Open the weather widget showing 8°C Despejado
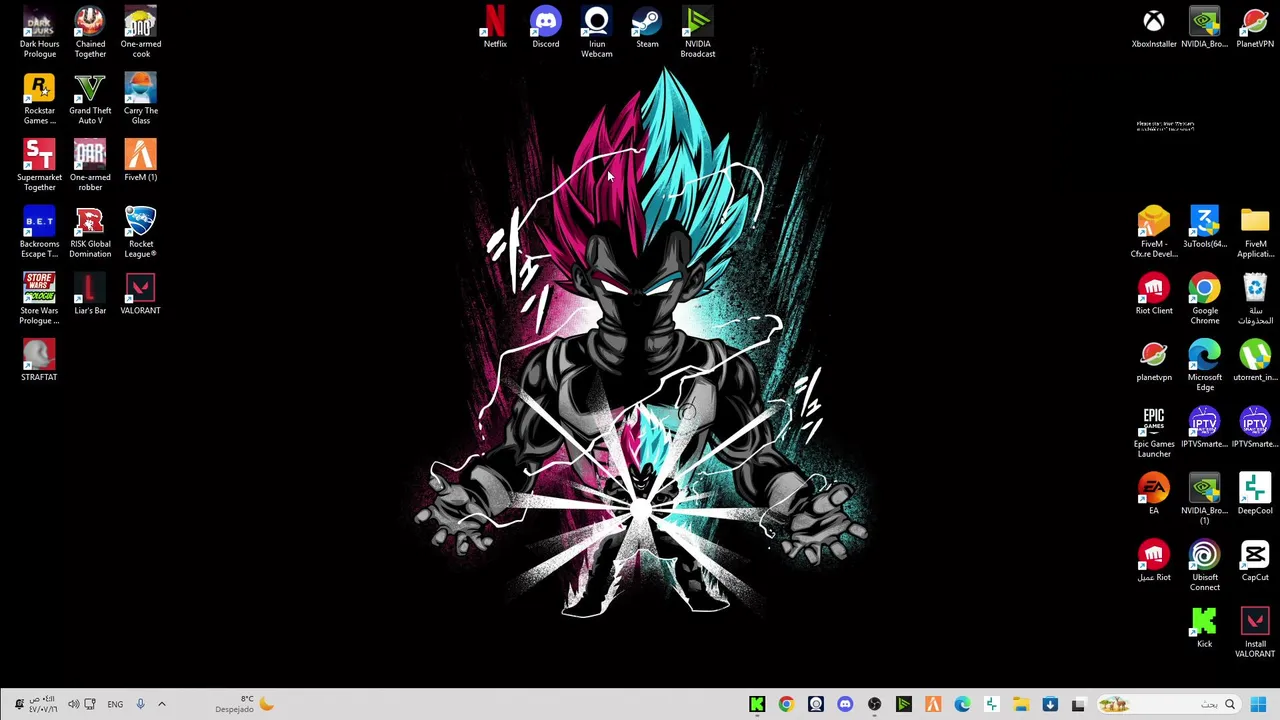 point(244,705)
